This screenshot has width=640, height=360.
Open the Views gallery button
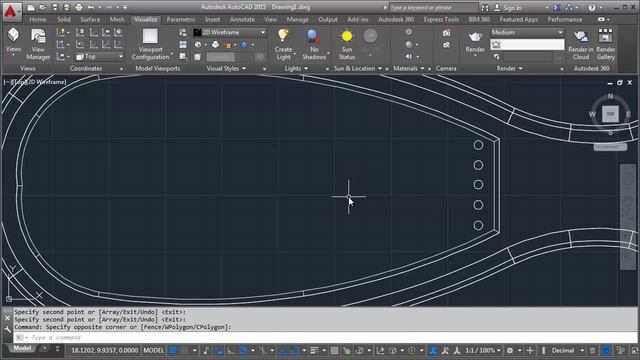[x=13, y=41]
